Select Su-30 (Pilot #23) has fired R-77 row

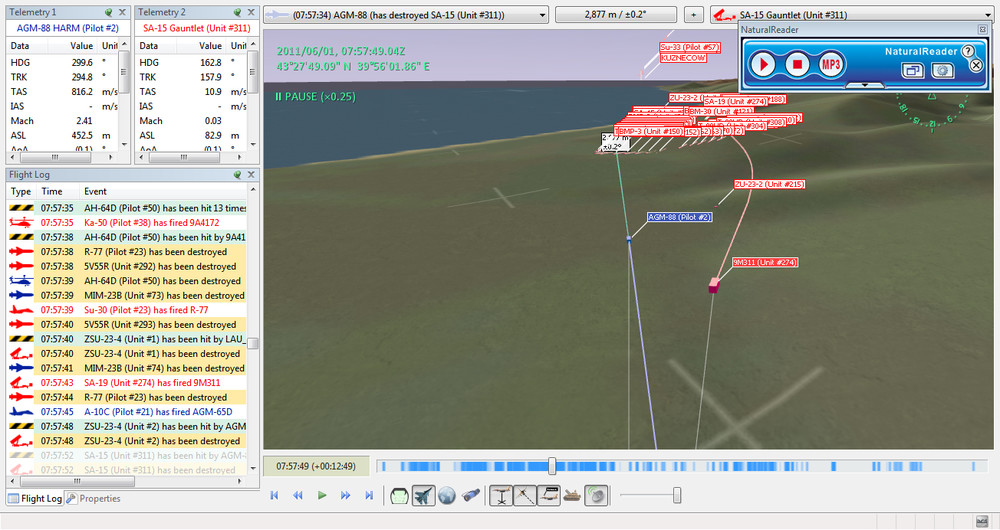(x=127, y=310)
